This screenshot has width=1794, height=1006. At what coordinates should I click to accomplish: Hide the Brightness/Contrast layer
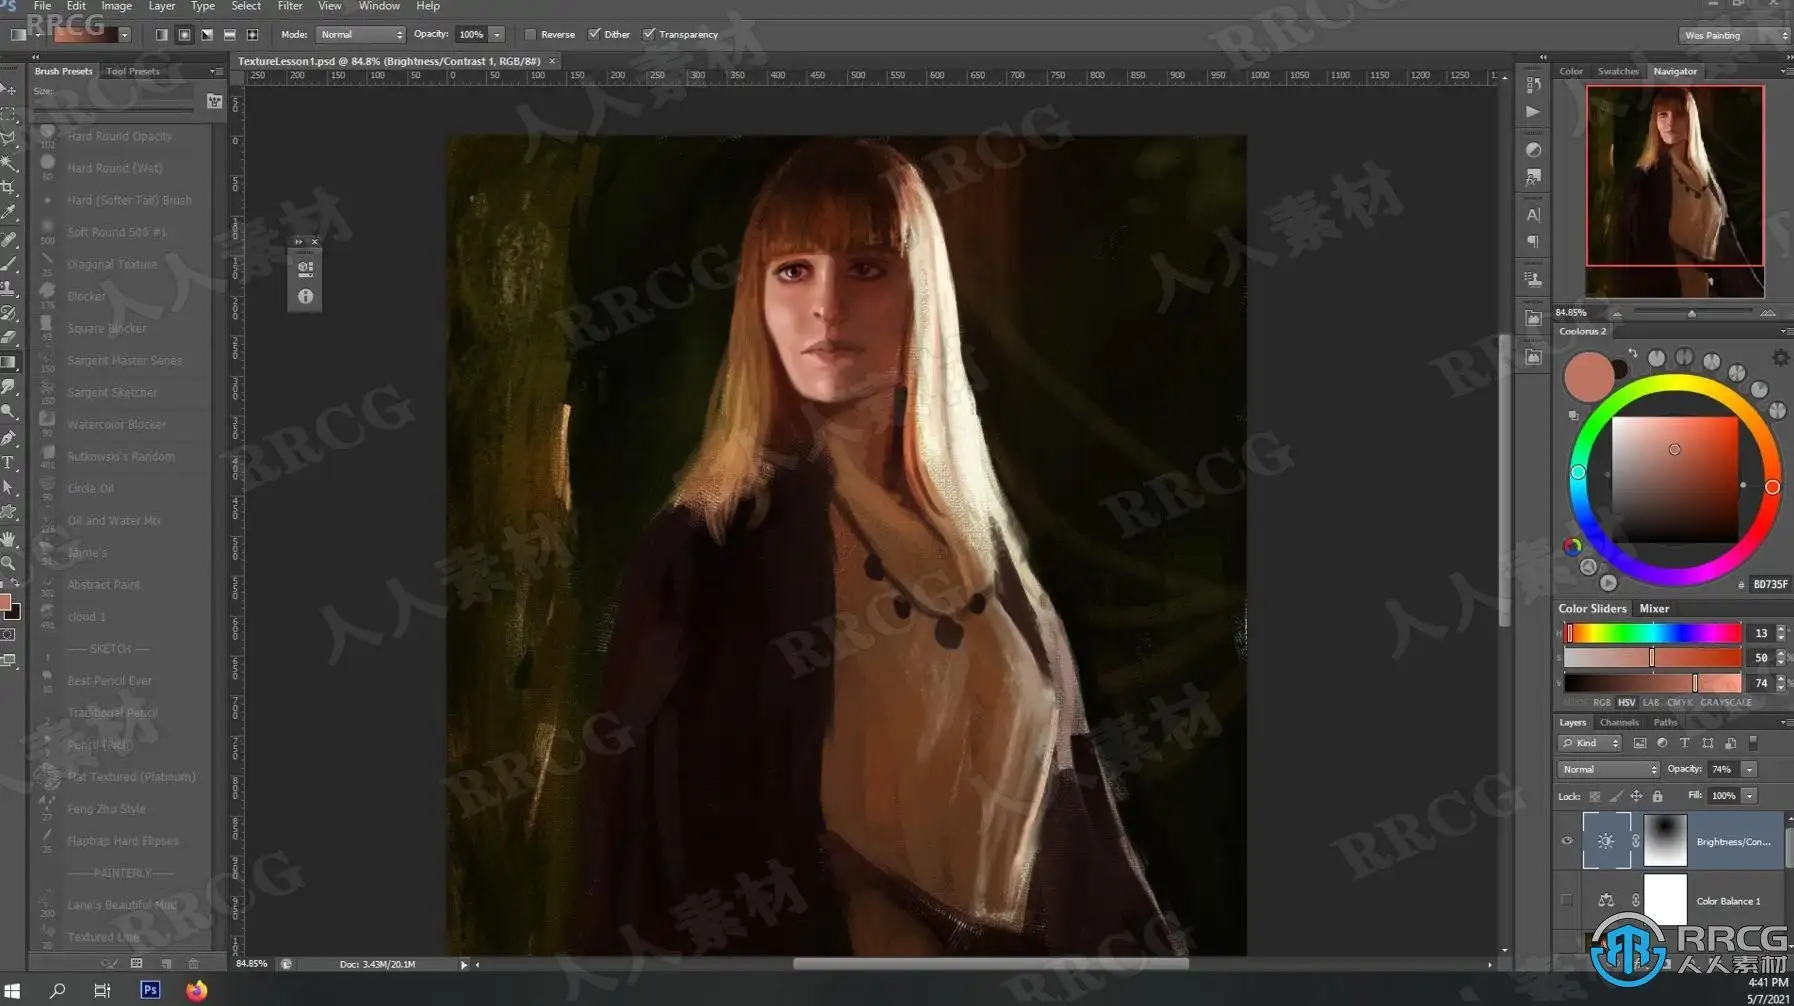click(x=1567, y=841)
